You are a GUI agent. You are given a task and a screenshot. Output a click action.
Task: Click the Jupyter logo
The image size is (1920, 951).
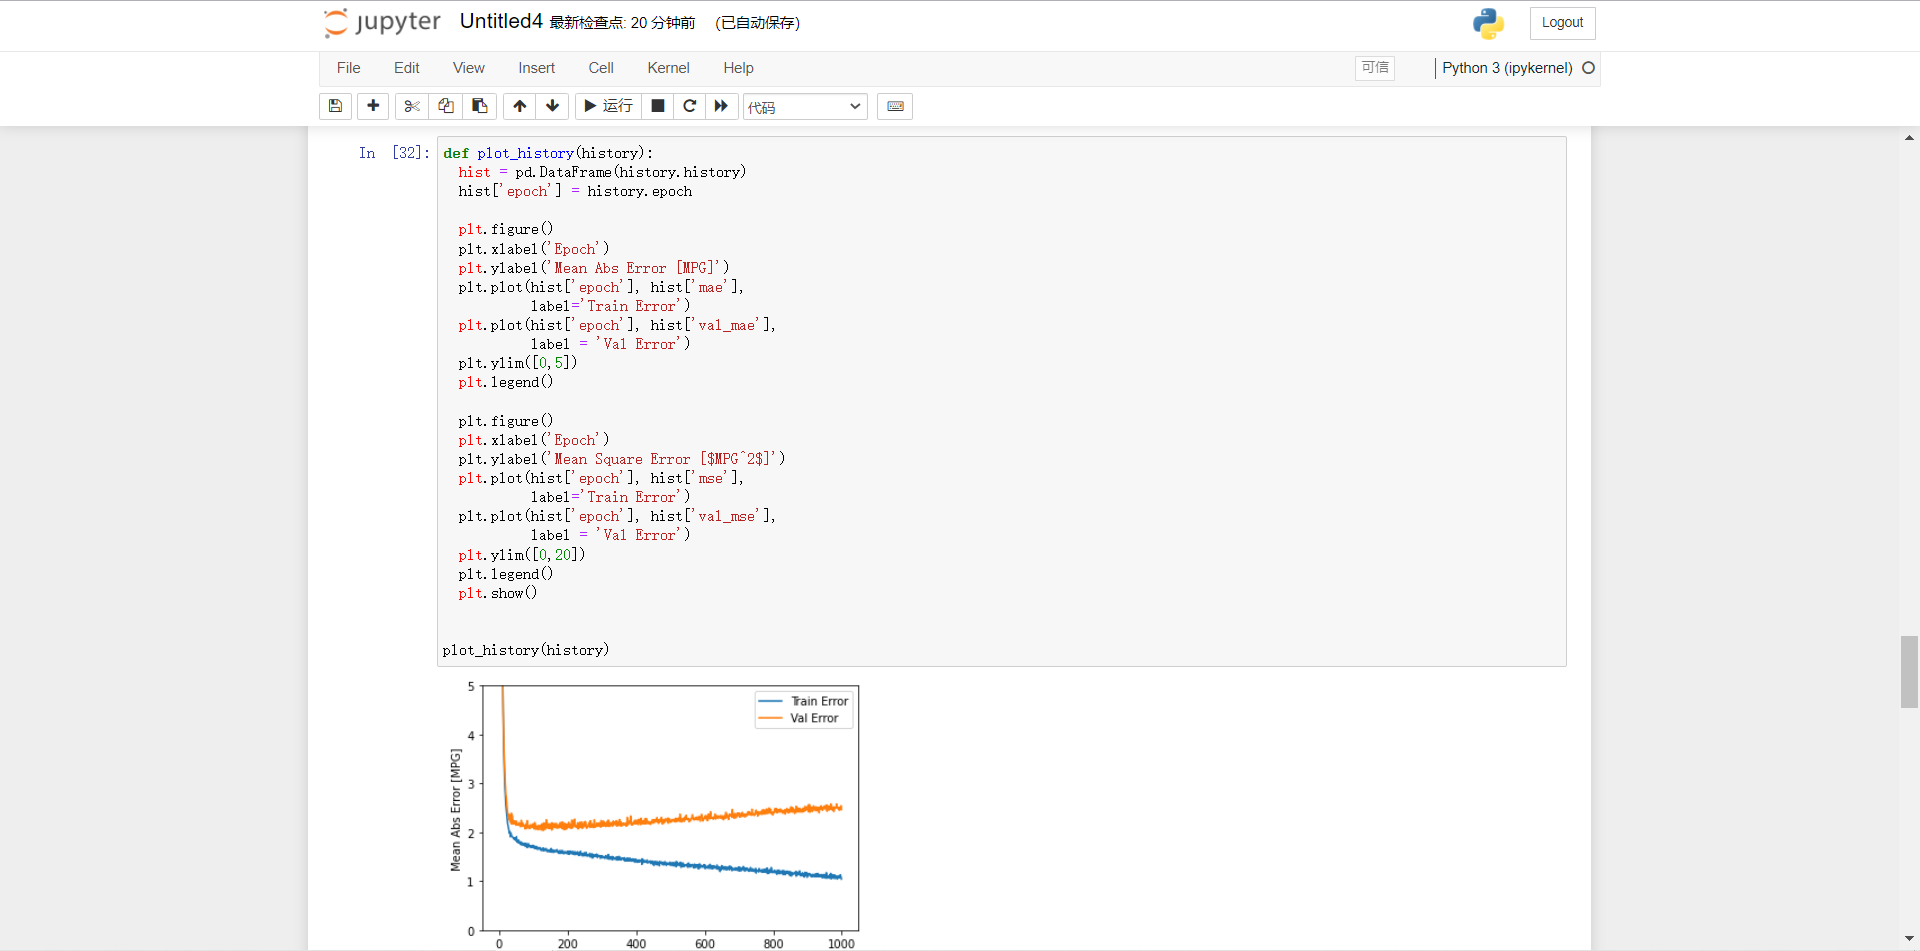(x=382, y=22)
